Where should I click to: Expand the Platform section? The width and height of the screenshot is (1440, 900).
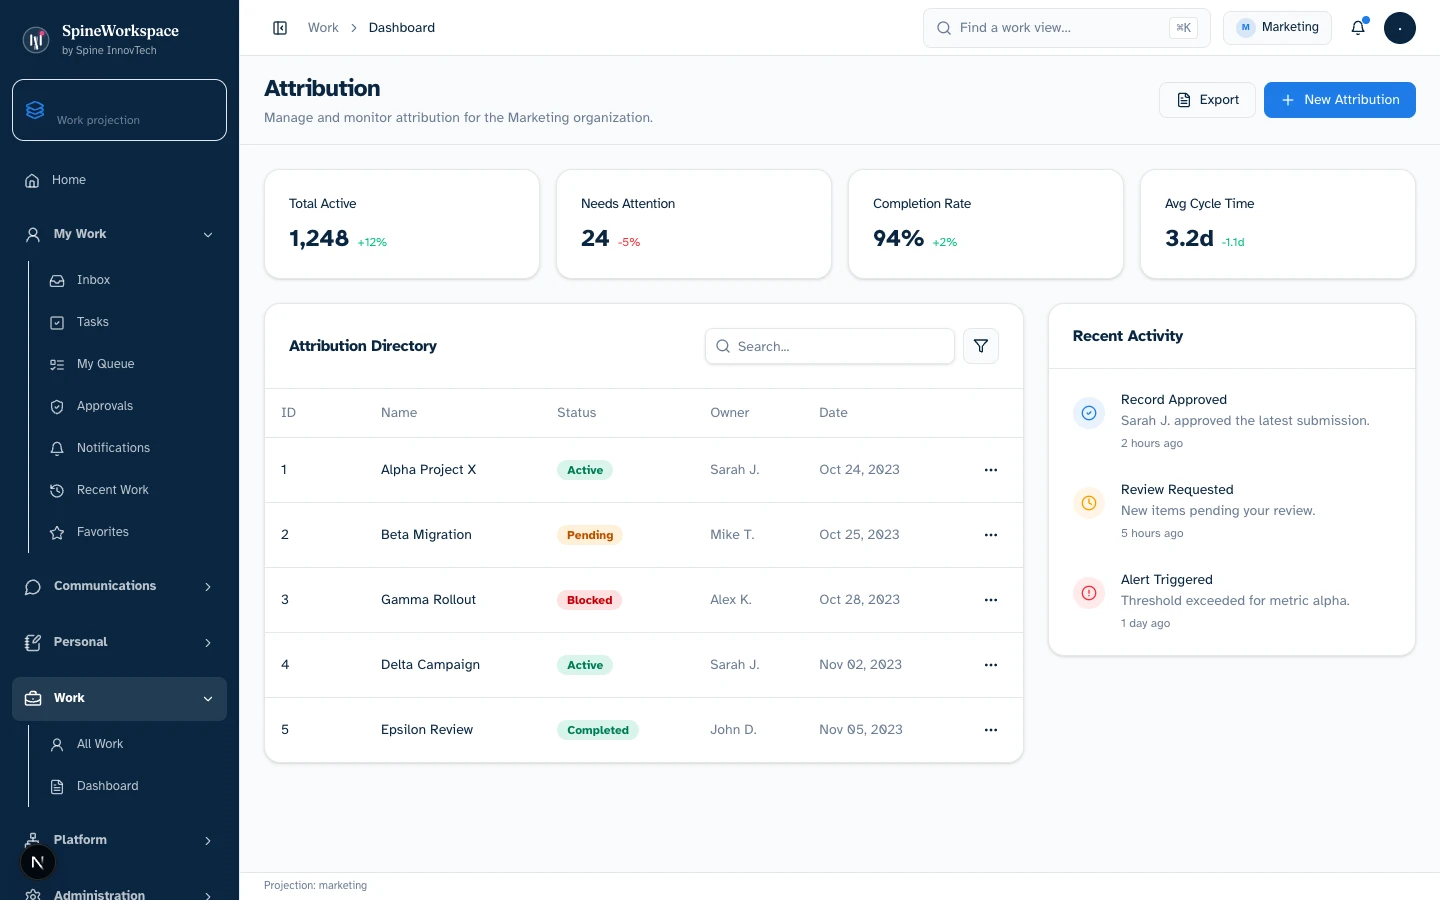point(119,840)
